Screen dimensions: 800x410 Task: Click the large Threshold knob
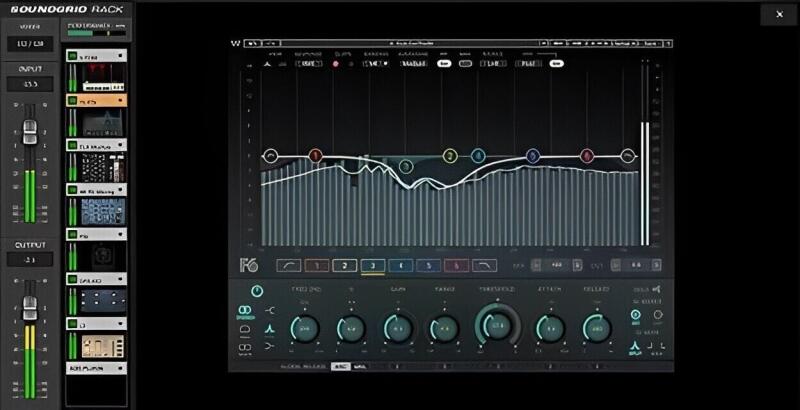[x=496, y=326]
